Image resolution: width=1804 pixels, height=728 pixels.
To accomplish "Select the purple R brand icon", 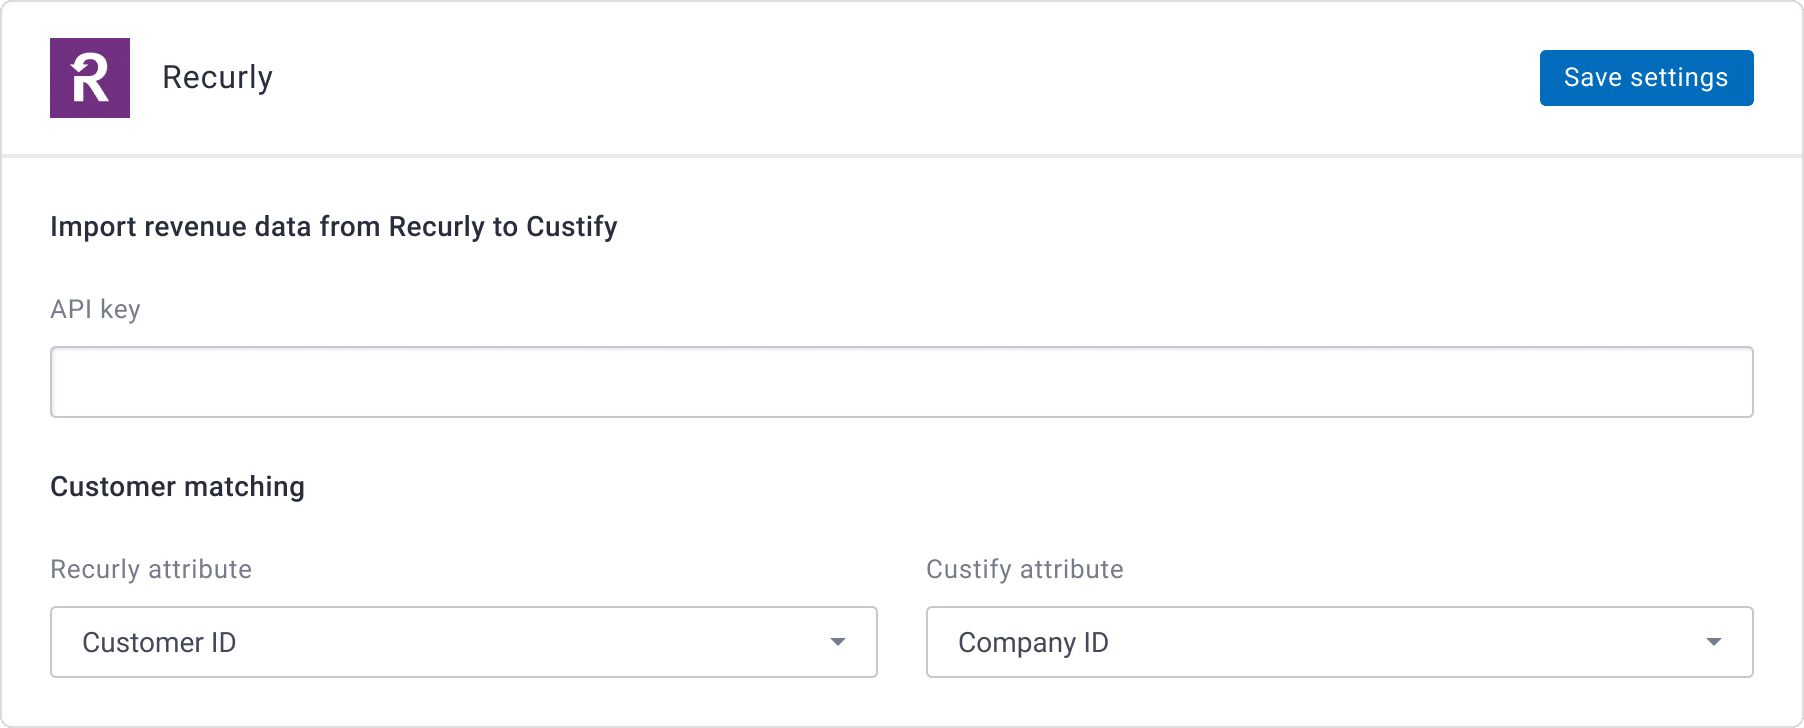I will [x=90, y=78].
